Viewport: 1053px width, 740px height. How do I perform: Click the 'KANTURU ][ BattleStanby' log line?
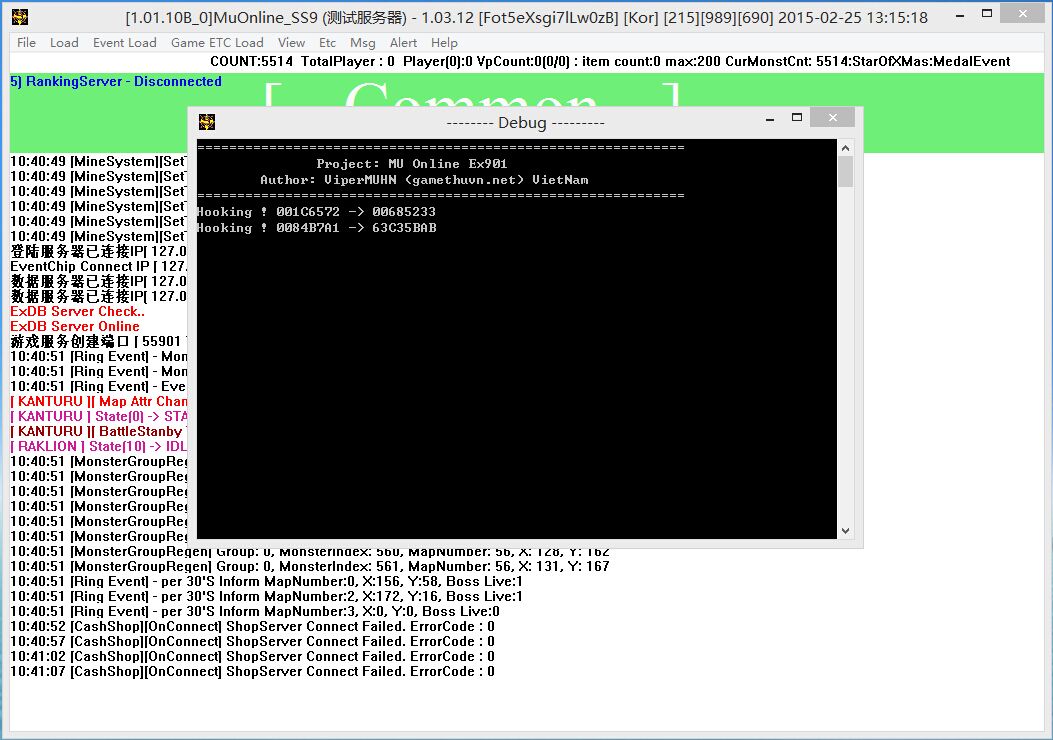[x=99, y=431]
